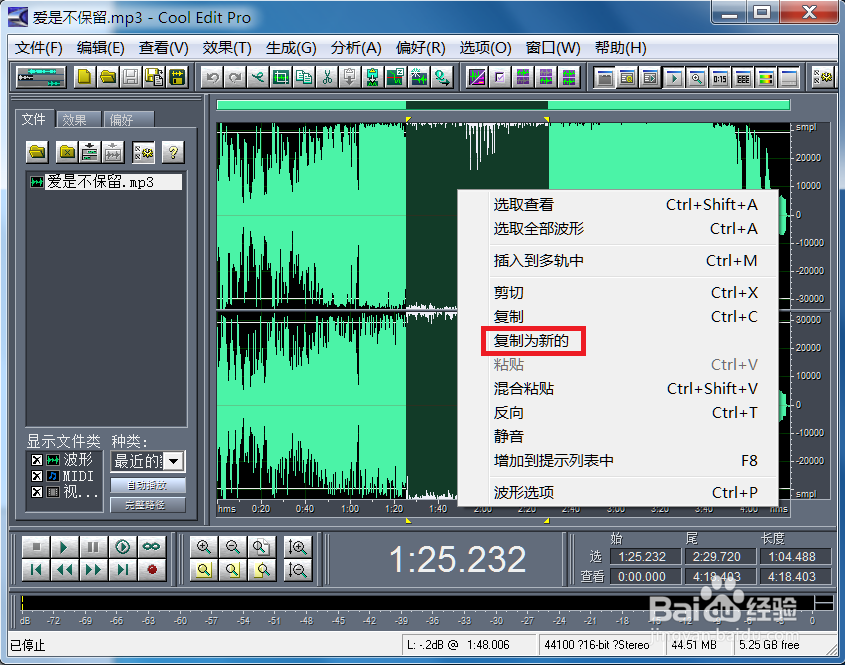Open the 编辑(E) menu

tap(100, 48)
